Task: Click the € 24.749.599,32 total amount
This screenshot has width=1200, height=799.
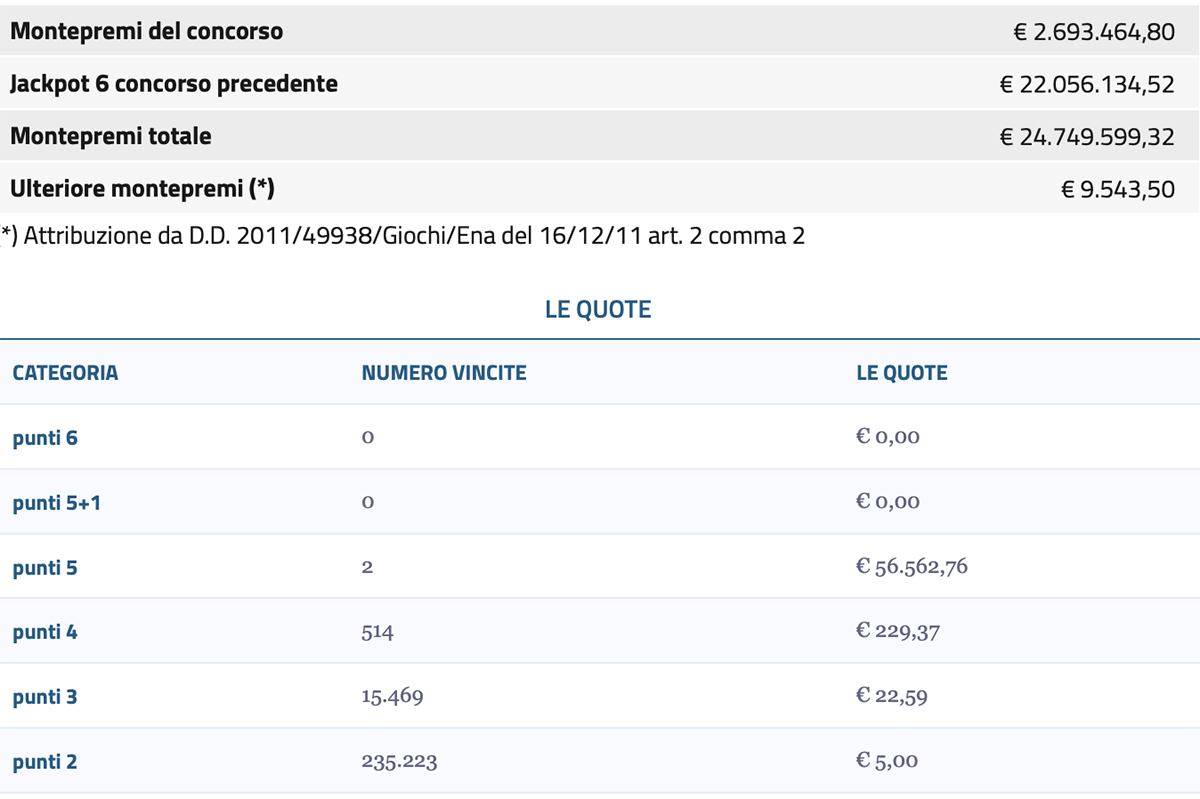Action: [x=1087, y=137]
